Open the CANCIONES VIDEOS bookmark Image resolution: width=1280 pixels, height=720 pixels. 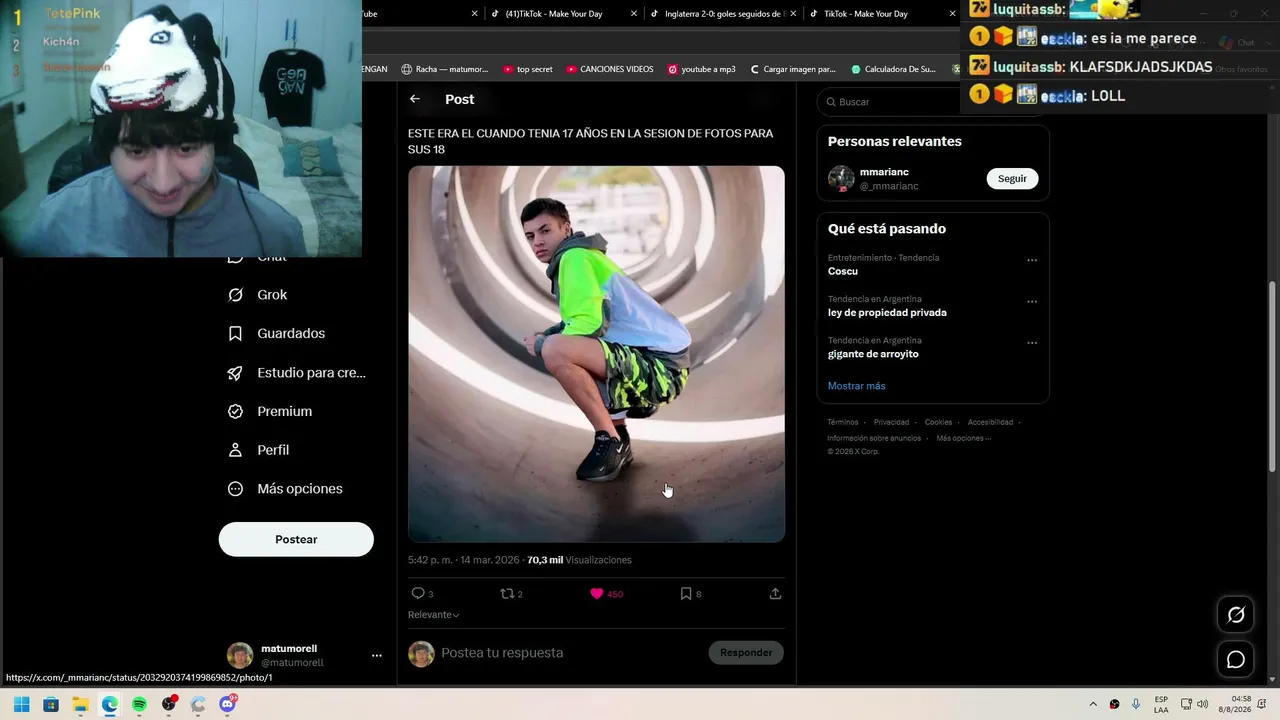tap(609, 69)
